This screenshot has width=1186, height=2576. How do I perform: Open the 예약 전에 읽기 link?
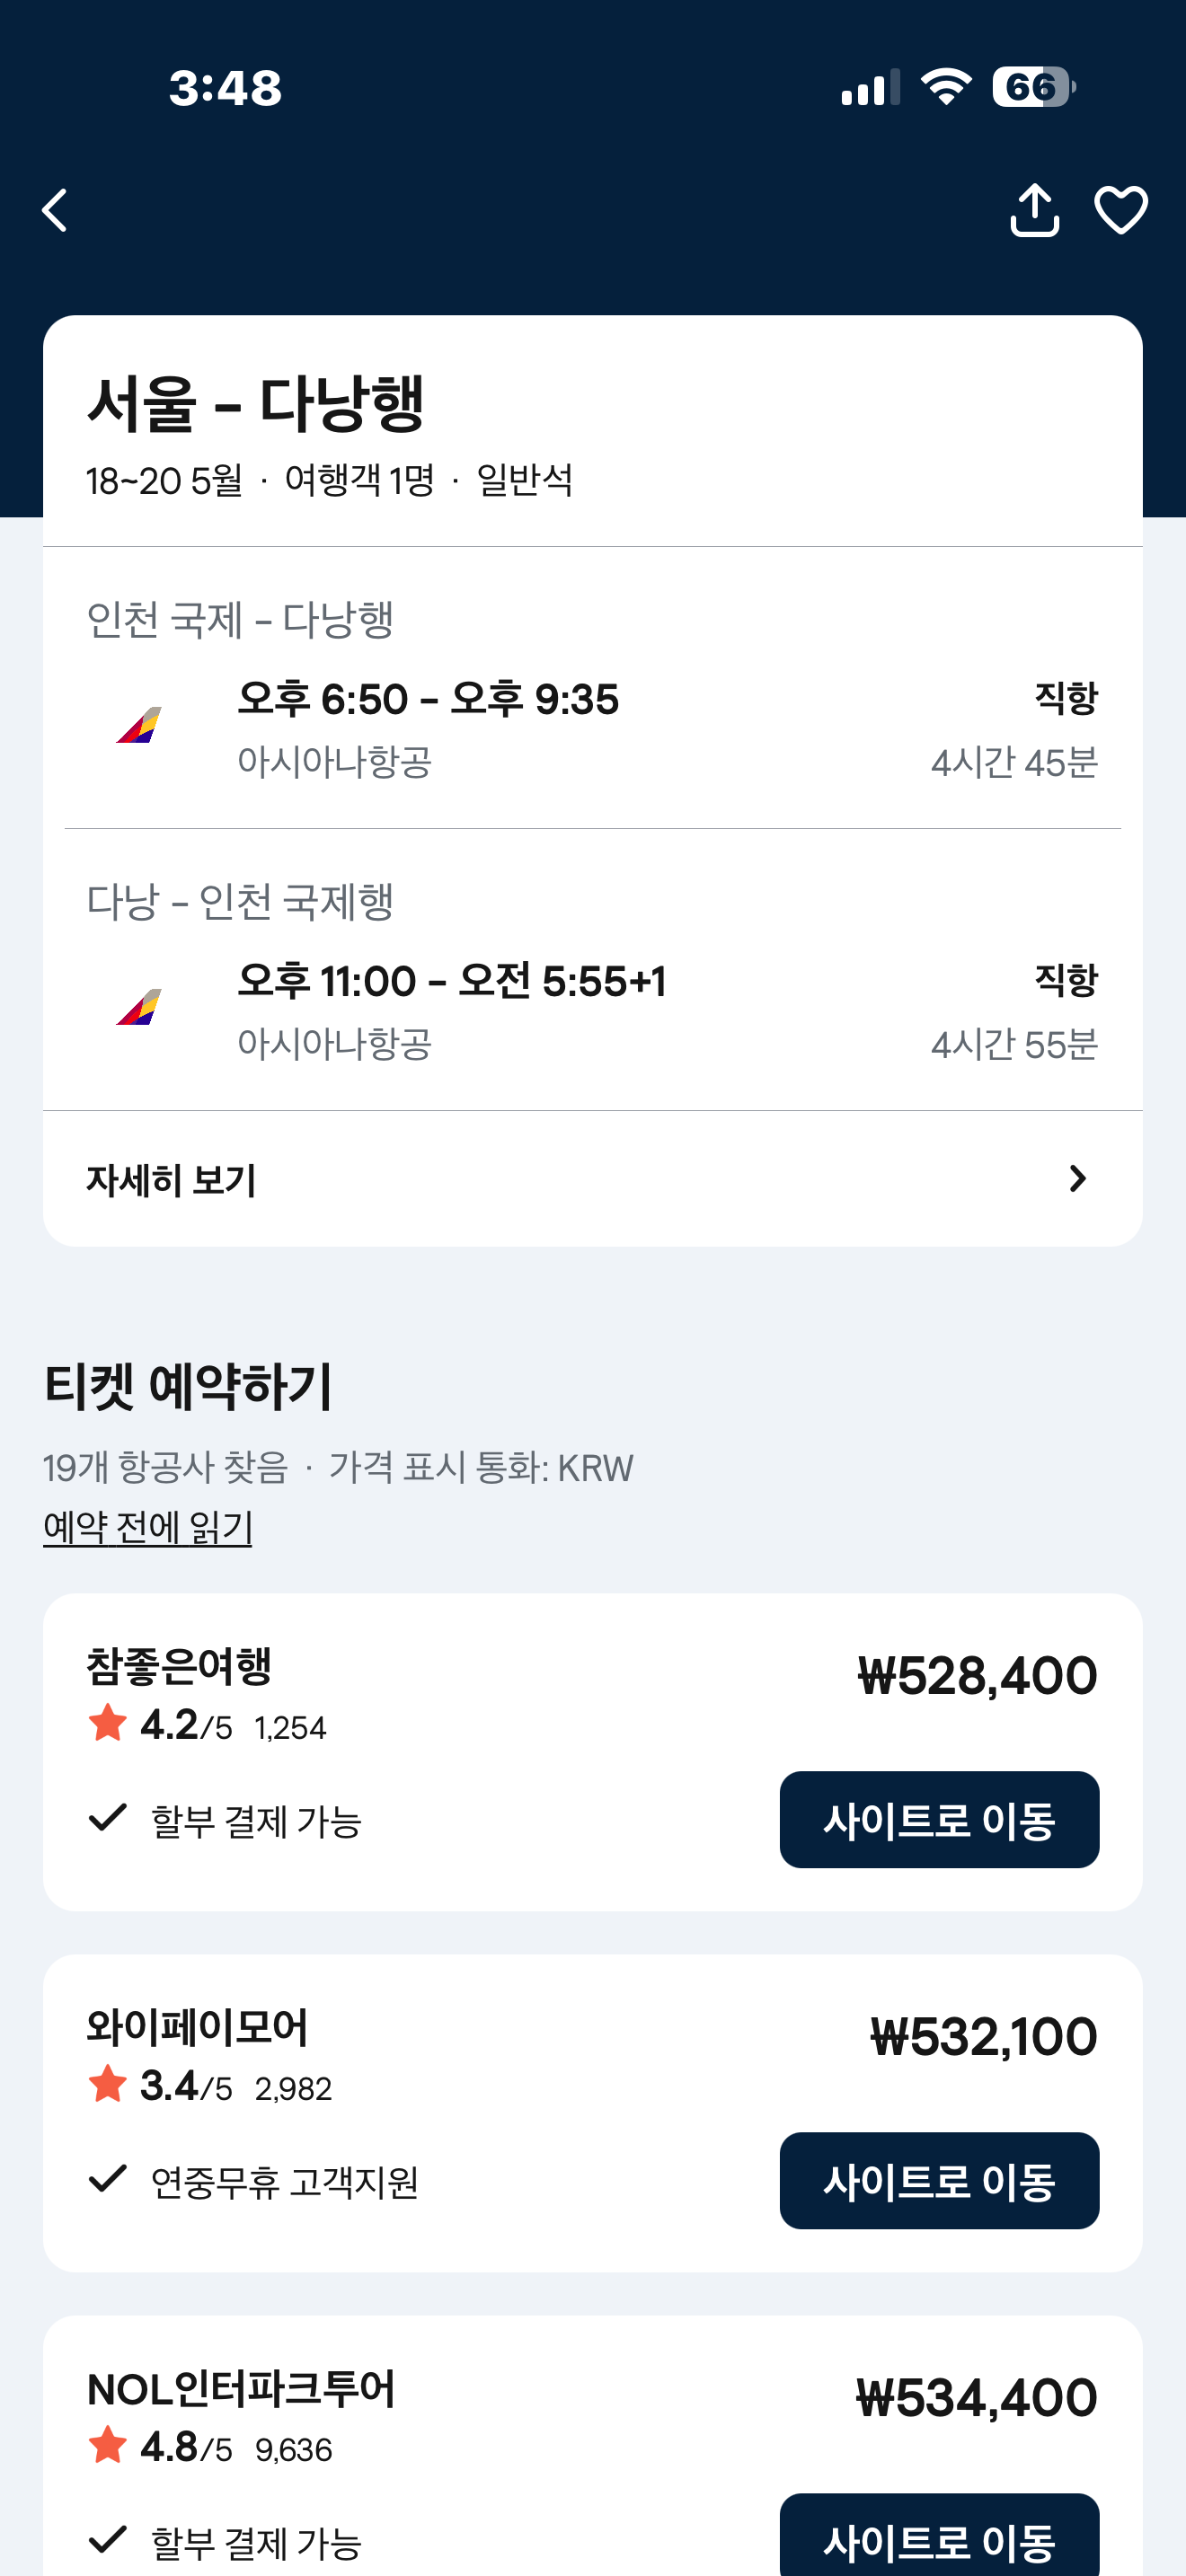coord(148,1527)
